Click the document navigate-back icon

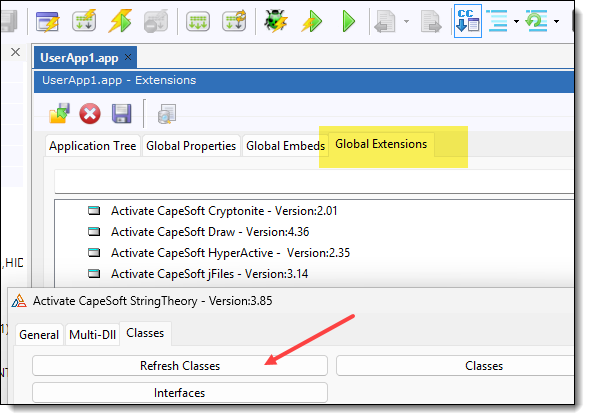385,21
